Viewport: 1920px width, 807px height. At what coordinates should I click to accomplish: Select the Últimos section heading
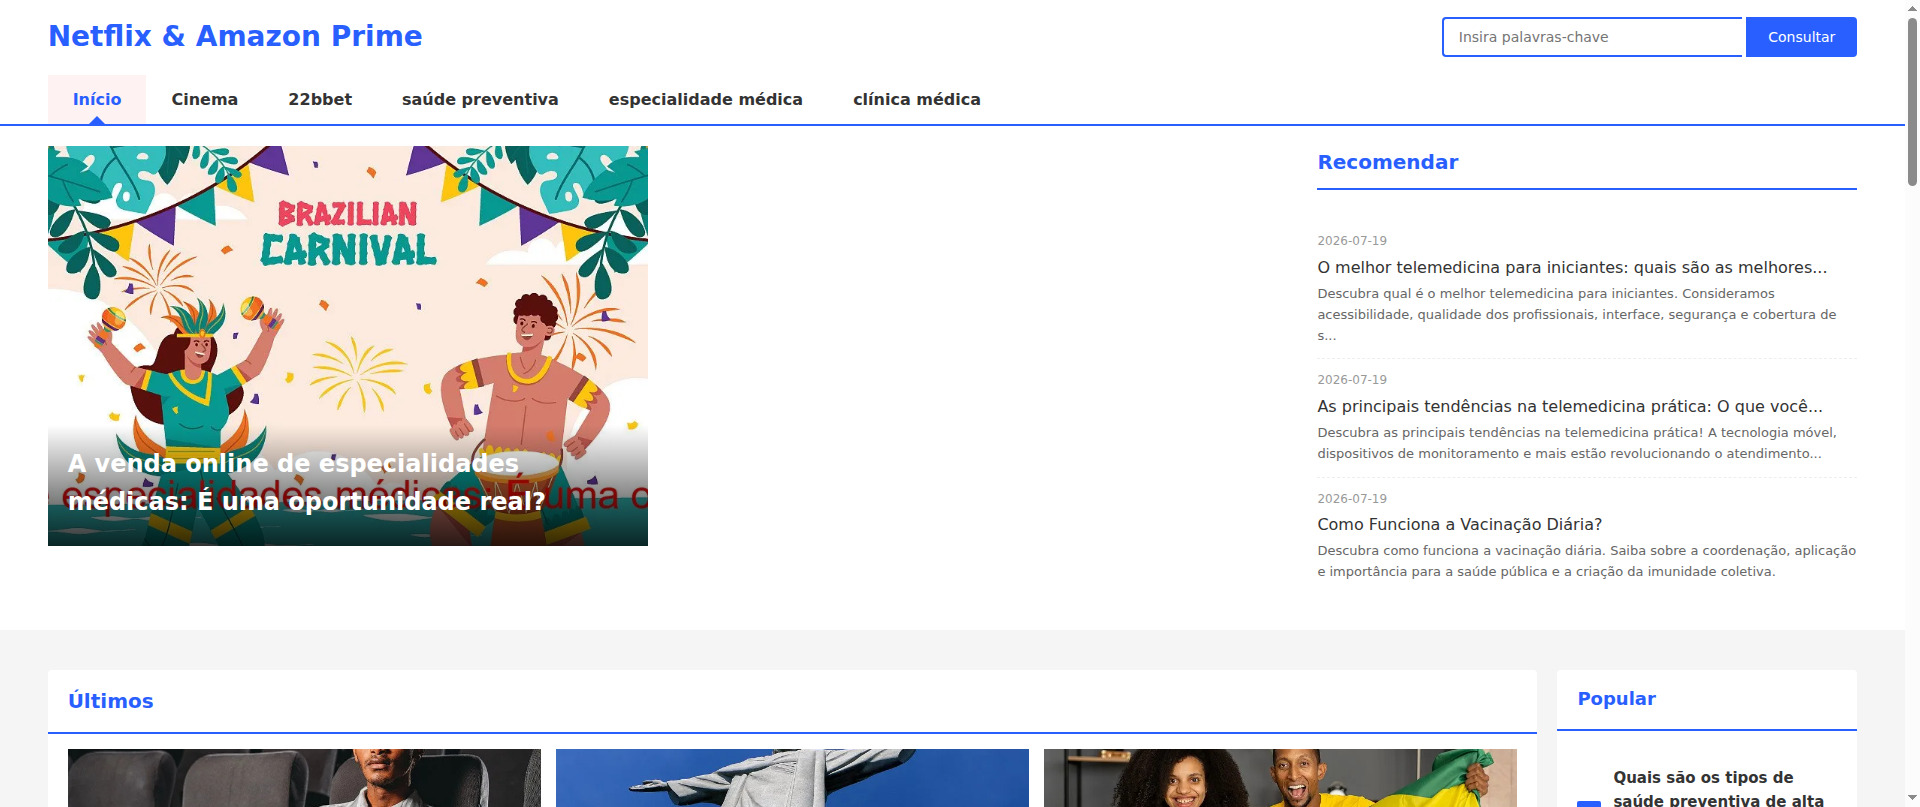[111, 701]
